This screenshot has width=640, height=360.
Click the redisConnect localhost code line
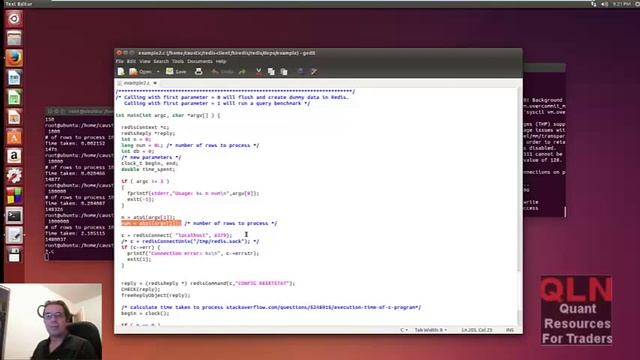tap(177, 236)
